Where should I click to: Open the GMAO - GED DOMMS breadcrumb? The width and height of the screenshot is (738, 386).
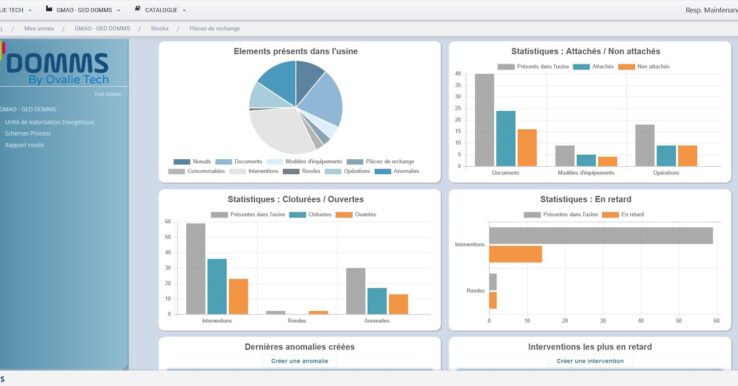[102, 29]
